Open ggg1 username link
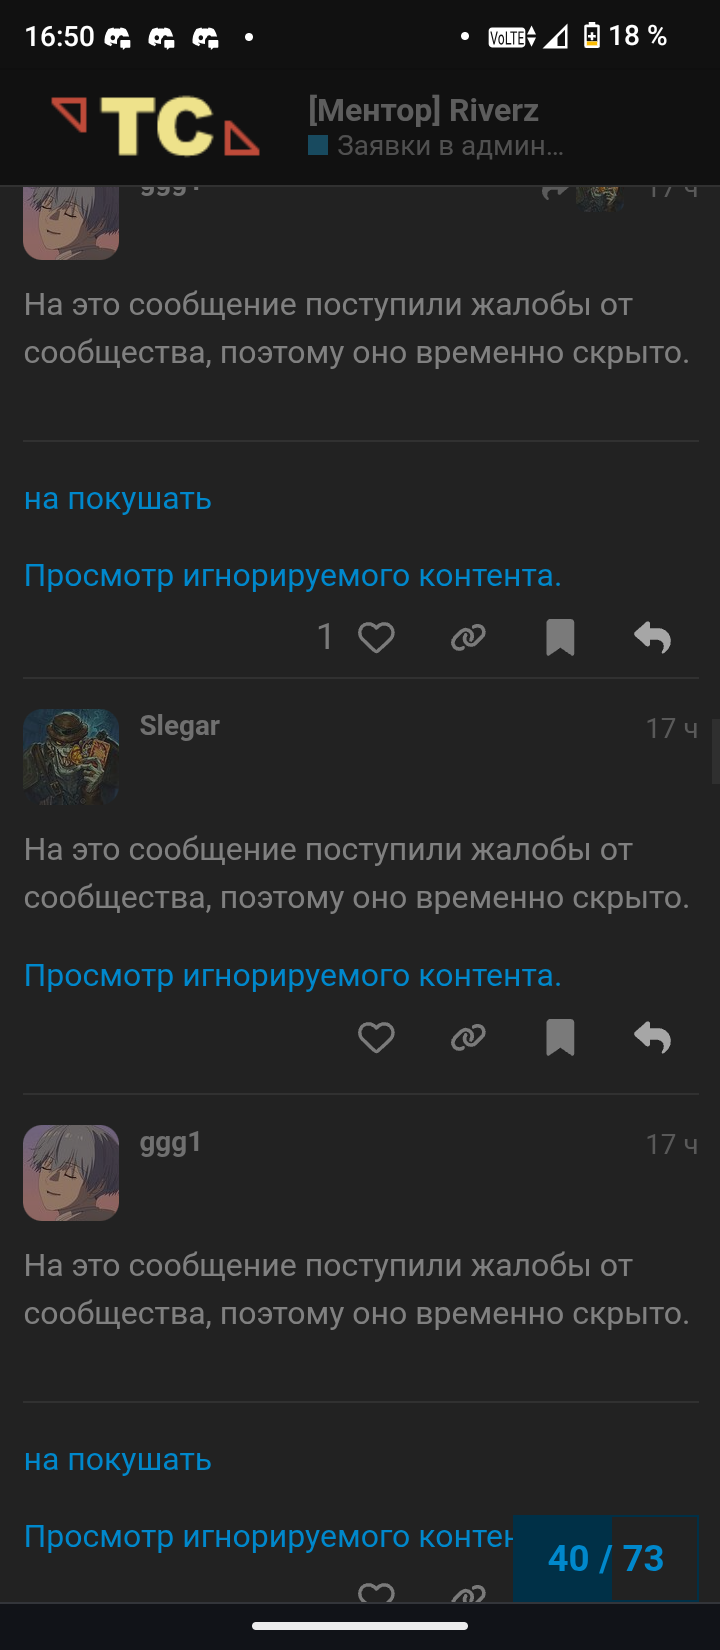This screenshot has height=1650, width=720. click(171, 1142)
